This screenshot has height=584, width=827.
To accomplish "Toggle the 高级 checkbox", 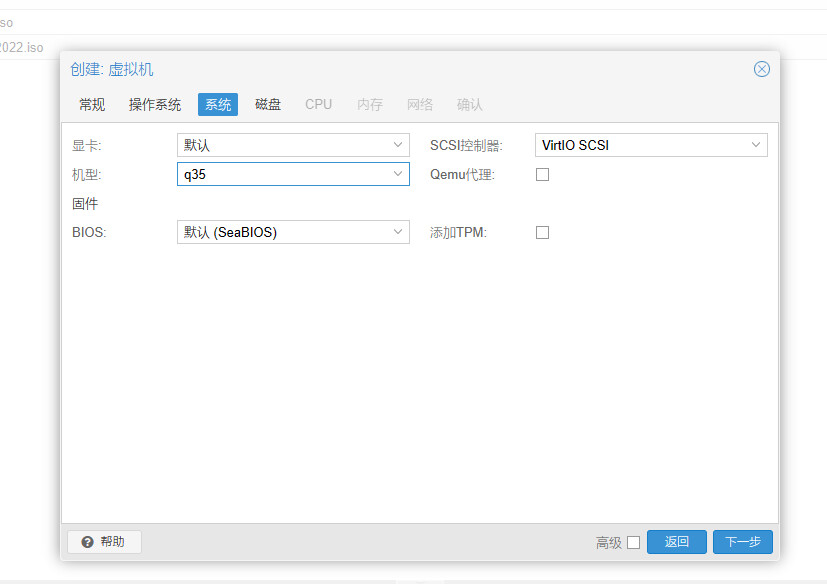I will click(633, 542).
